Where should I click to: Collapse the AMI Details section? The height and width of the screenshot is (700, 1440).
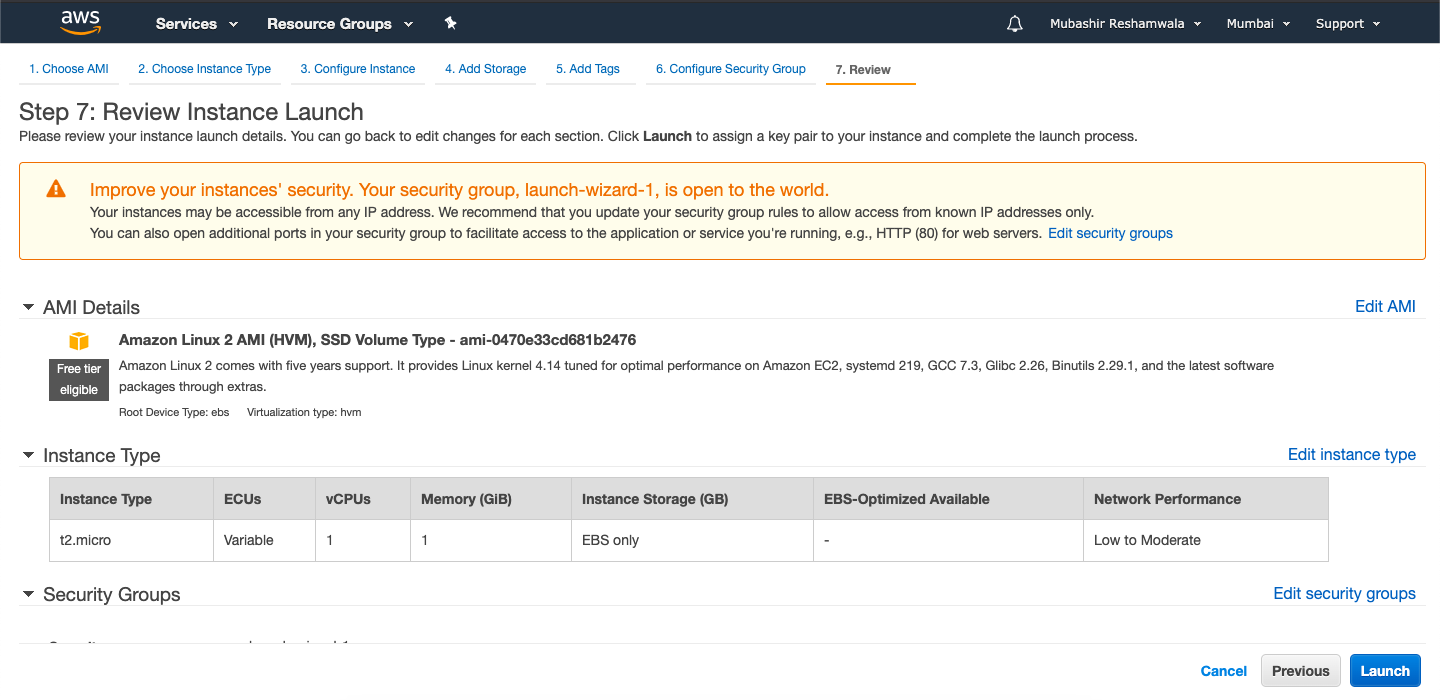tap(28, 308)
